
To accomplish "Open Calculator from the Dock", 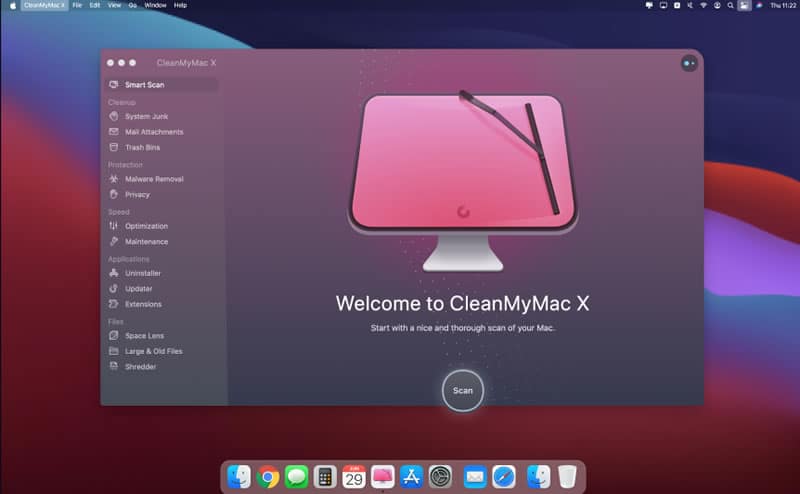I will [325, 477].
